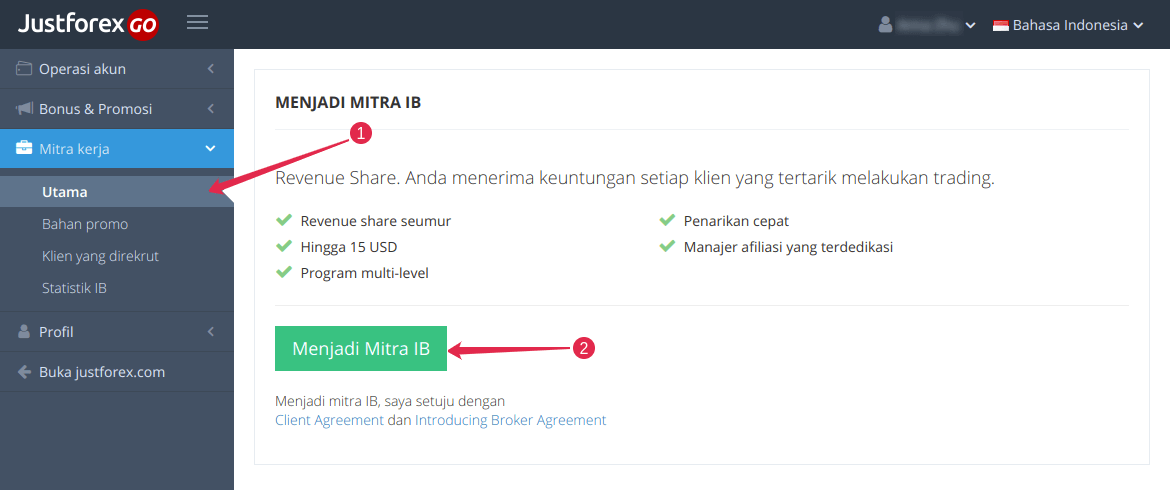
Task: Select the Mitra kerja menu
Action: [x=117, y=148]
